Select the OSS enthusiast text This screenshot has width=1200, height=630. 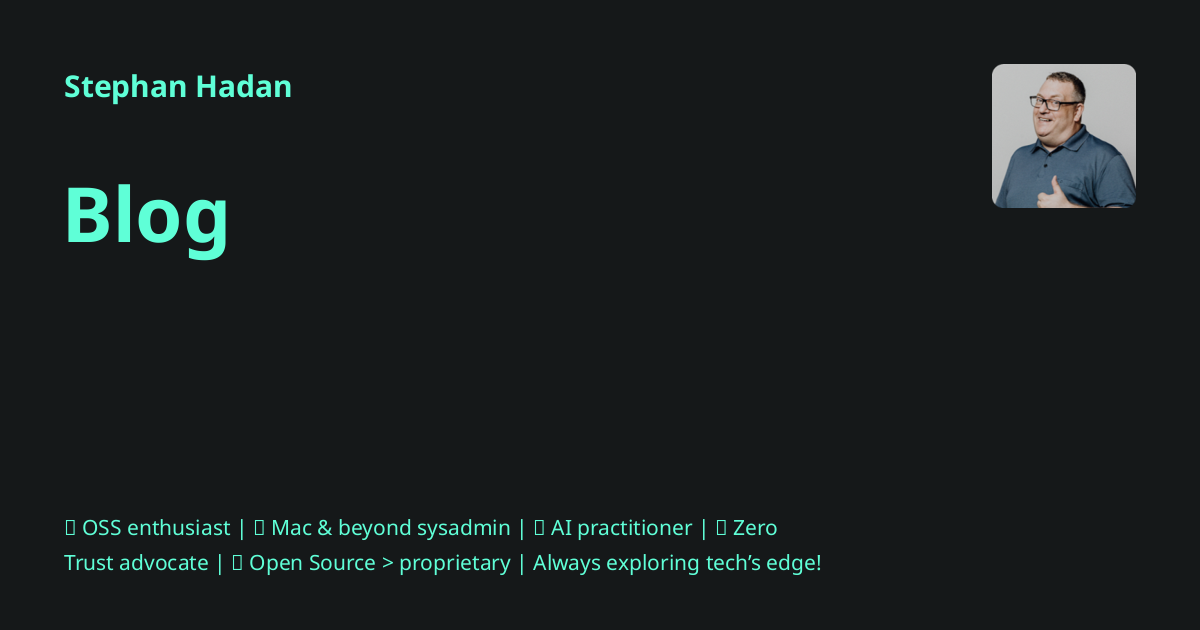click(x=156, y=528)
